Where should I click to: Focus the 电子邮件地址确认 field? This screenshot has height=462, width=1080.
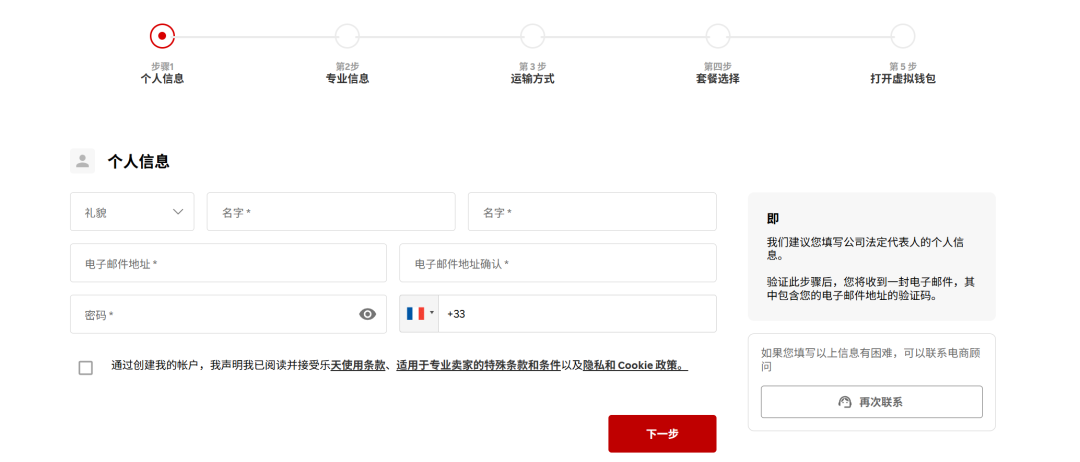[557, 263]
